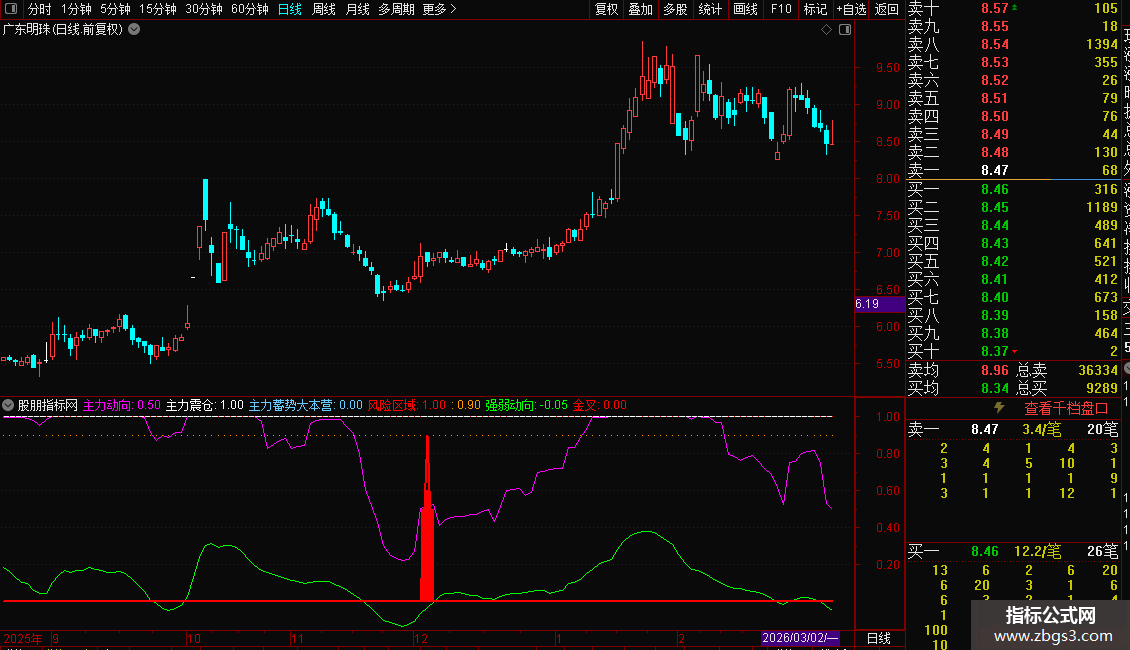Click the lightning bolt quick-trade icon
Screen dimensions: 1130x650
999,408
